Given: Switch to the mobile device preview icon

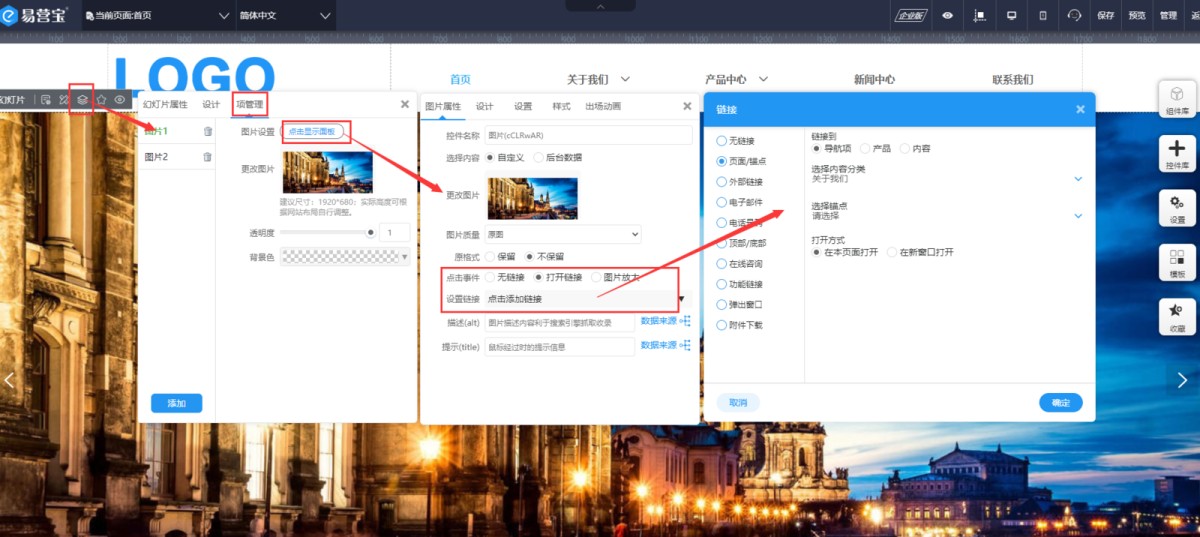Looking at the screenshot, I should pyautogui.click(x=1043, y=15).
